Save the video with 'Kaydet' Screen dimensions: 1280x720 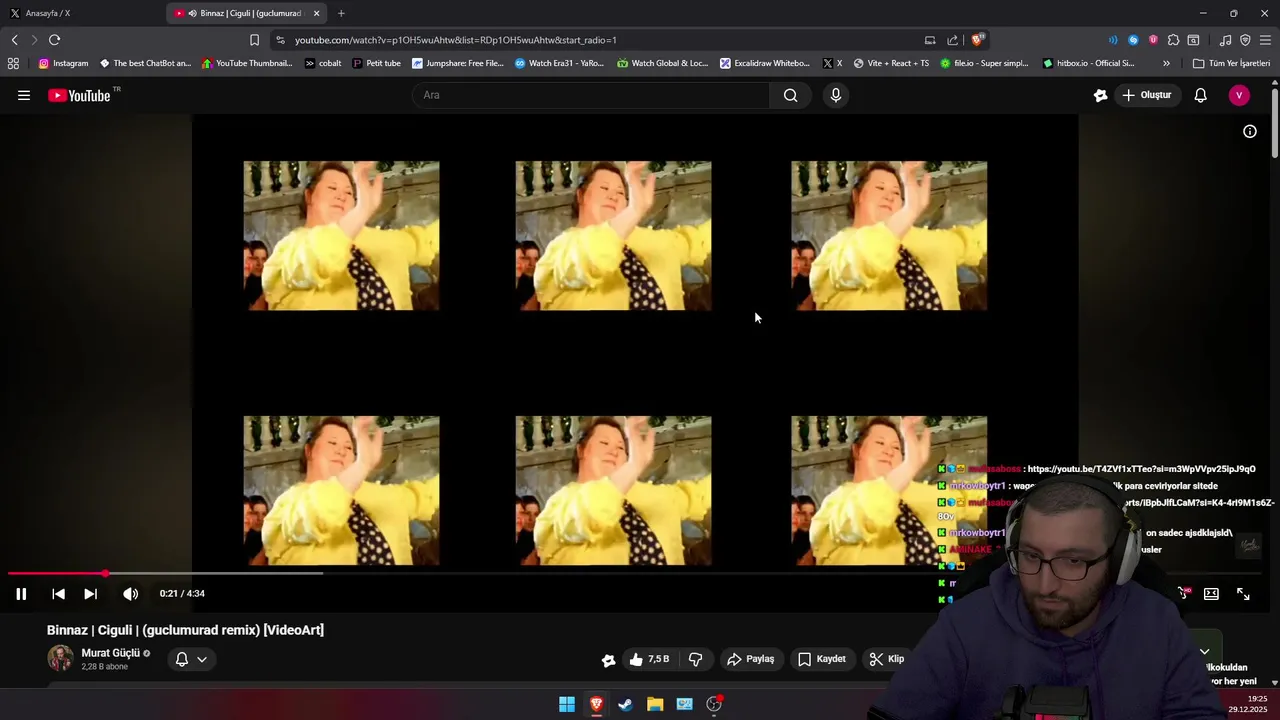(822, 659)
